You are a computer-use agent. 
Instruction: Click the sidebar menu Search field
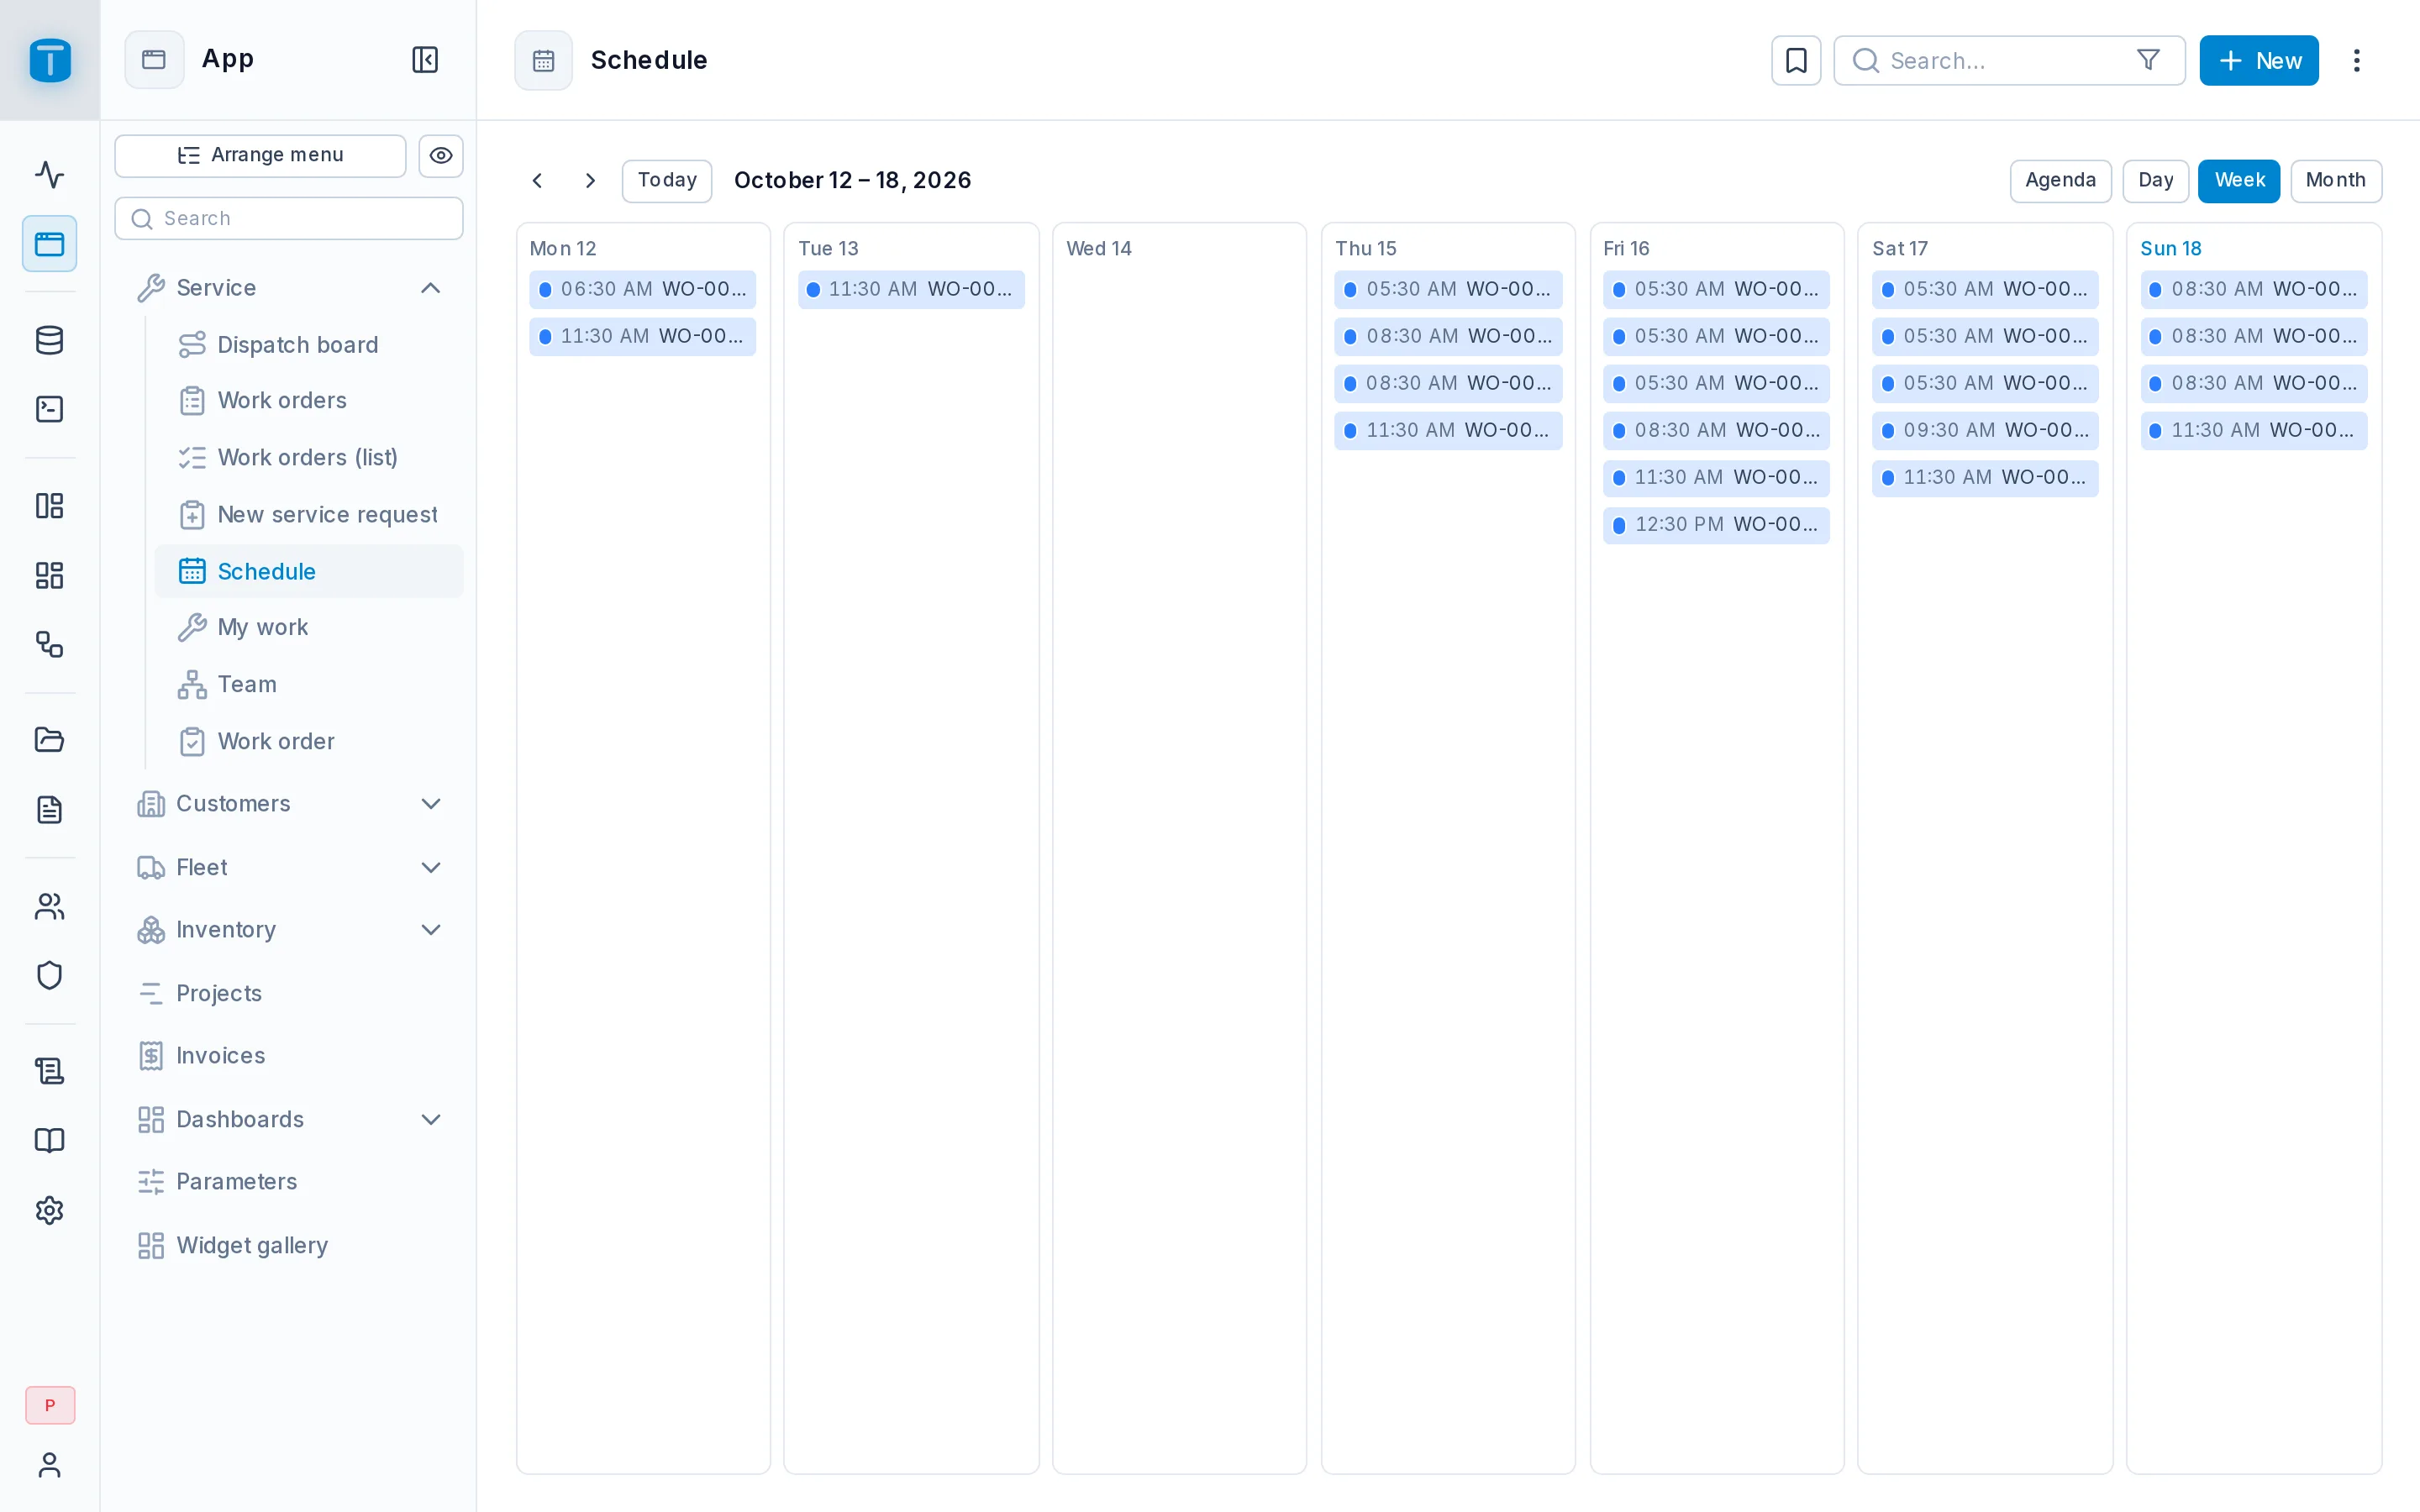coord(289,218)
